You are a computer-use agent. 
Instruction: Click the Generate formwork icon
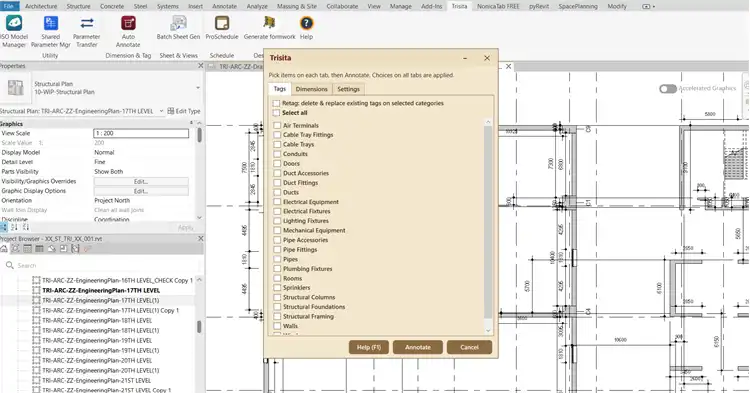pyautogui.click(x=269, y=23)
